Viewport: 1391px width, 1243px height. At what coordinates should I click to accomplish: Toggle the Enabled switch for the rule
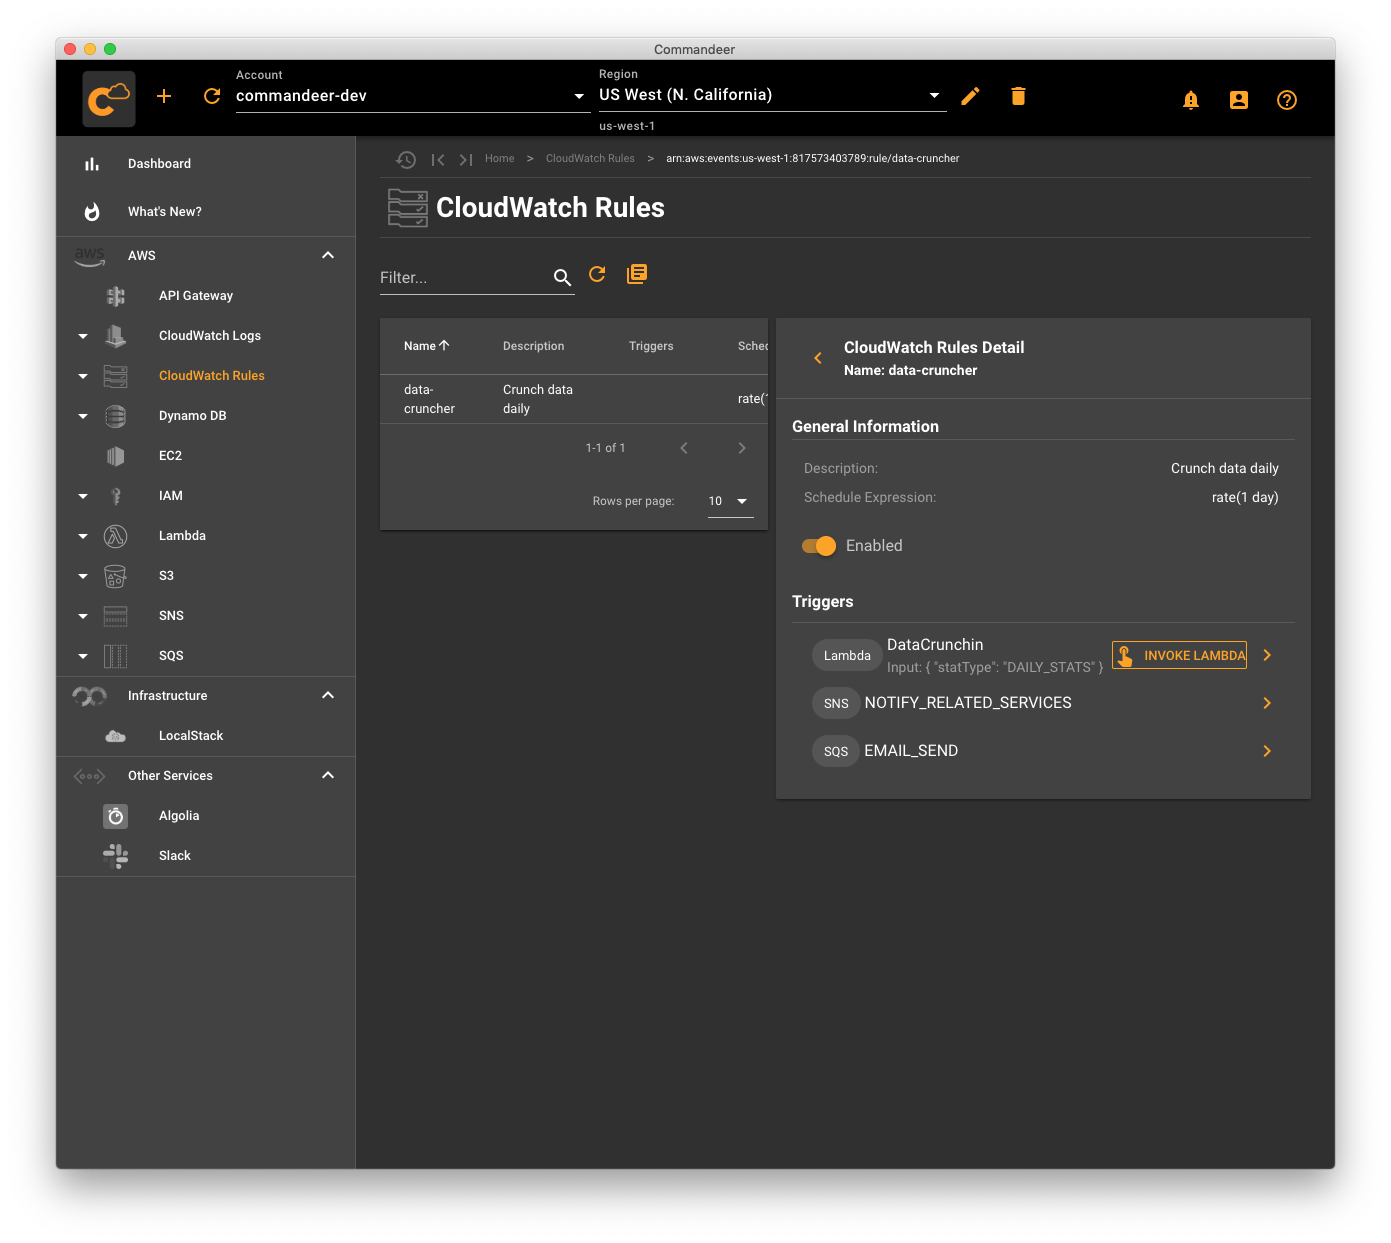[x=819, y=546]
